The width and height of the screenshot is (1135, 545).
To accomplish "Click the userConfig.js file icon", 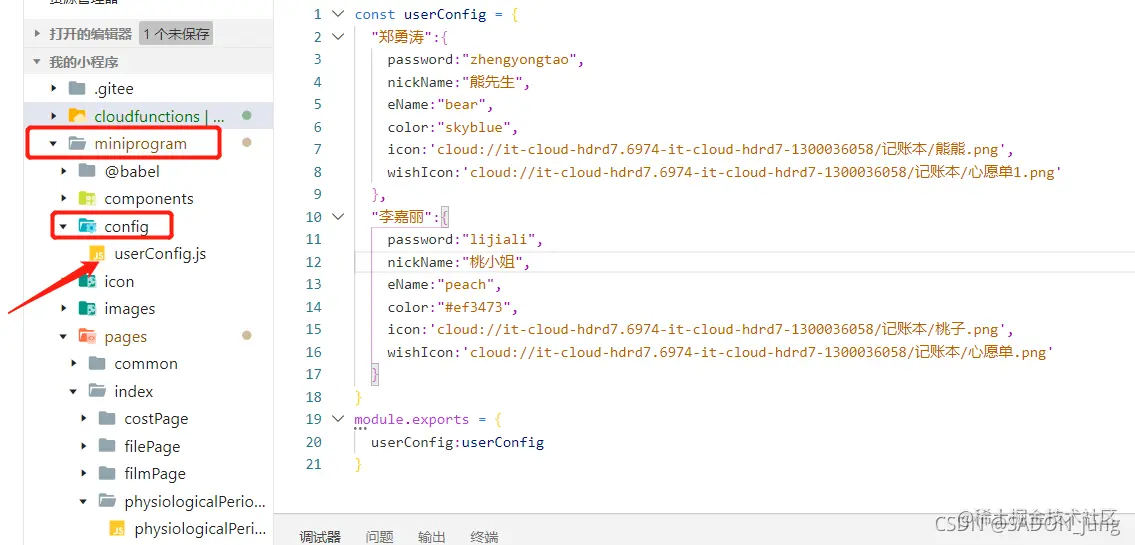I will coord(97,254).
